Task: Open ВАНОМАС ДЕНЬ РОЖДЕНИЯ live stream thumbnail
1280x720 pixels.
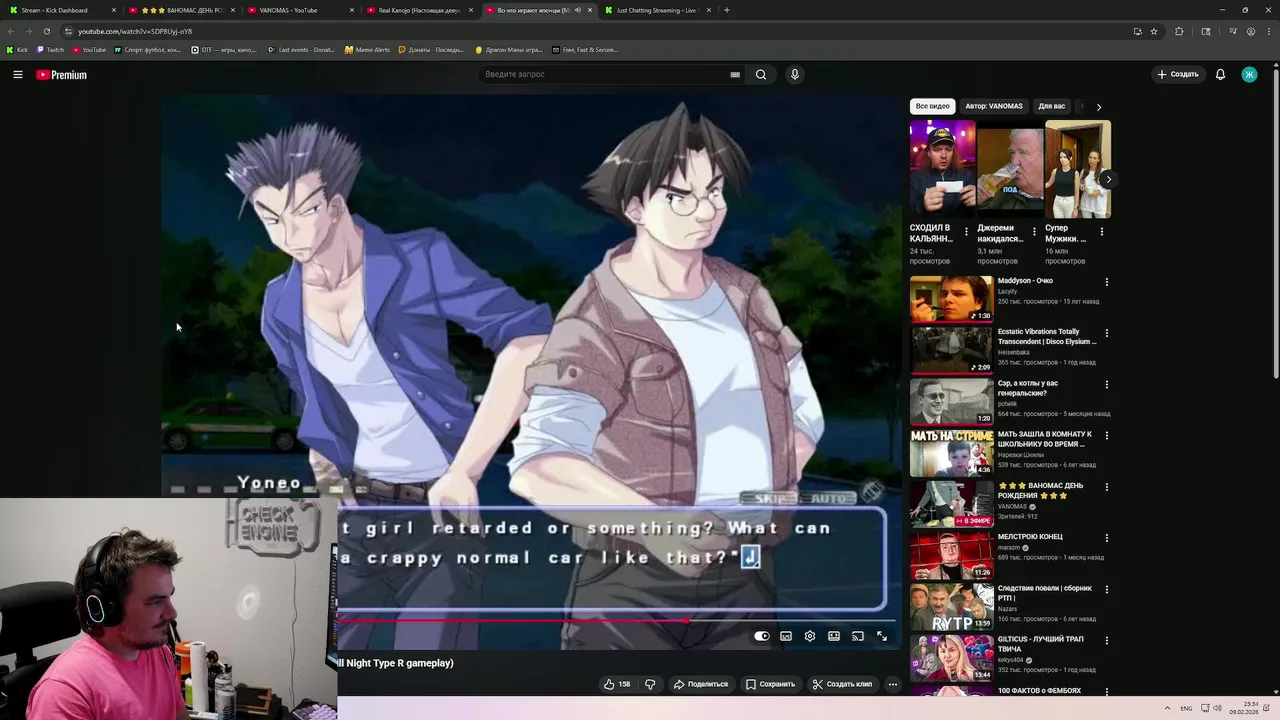Action: coord(951,503)
